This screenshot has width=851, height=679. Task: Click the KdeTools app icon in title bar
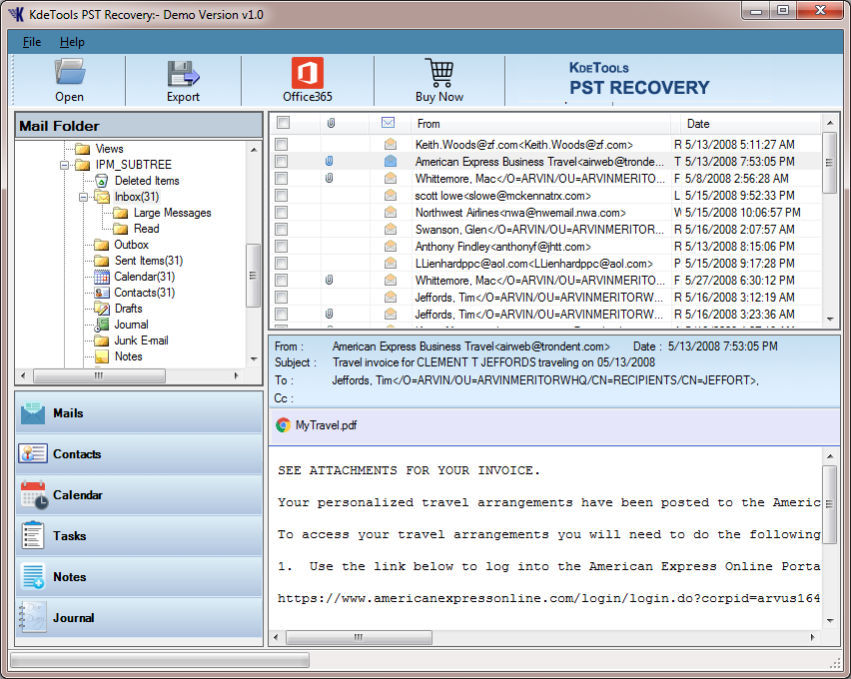click(16, 14)
